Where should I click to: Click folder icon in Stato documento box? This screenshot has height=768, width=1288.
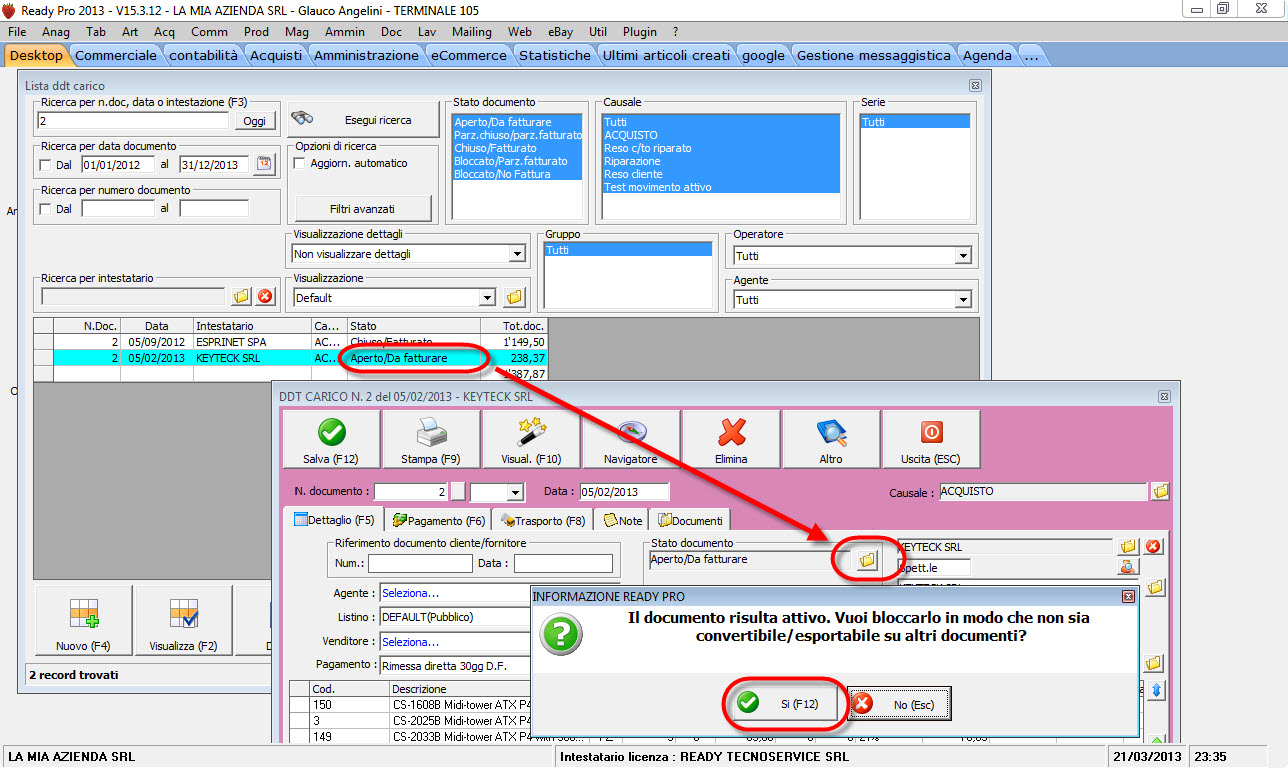pos(867,560)
